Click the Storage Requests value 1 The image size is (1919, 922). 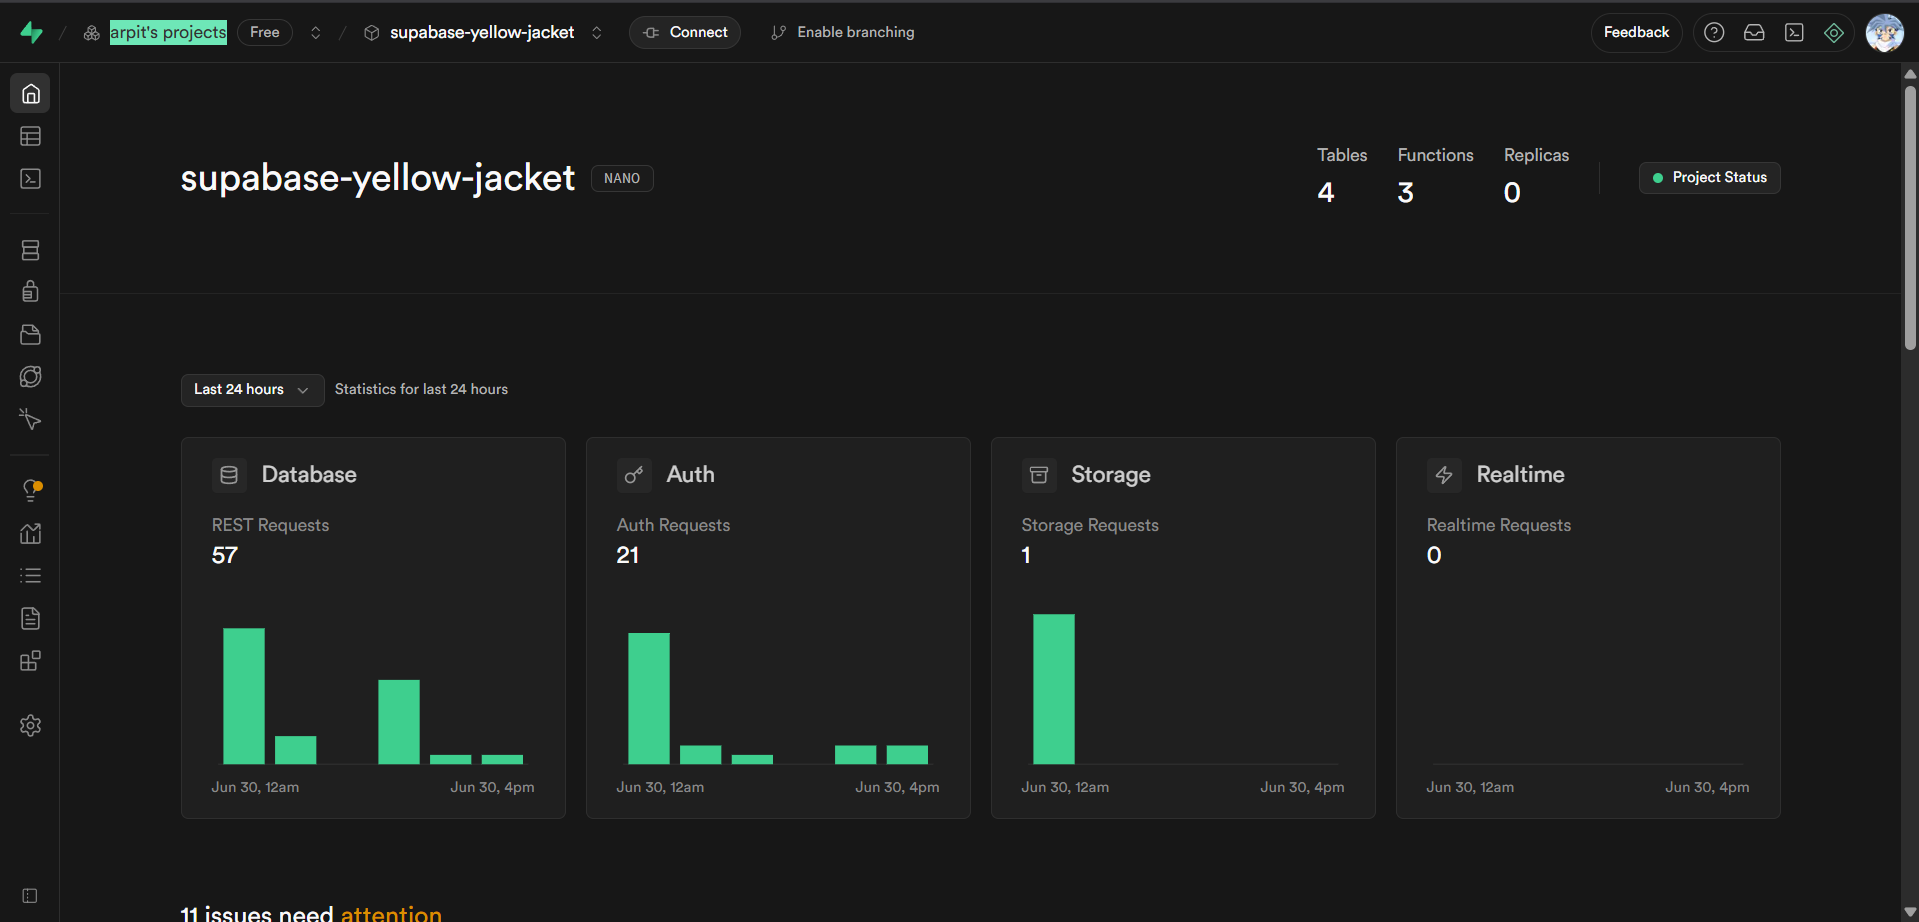click(x=1026, y=556)
